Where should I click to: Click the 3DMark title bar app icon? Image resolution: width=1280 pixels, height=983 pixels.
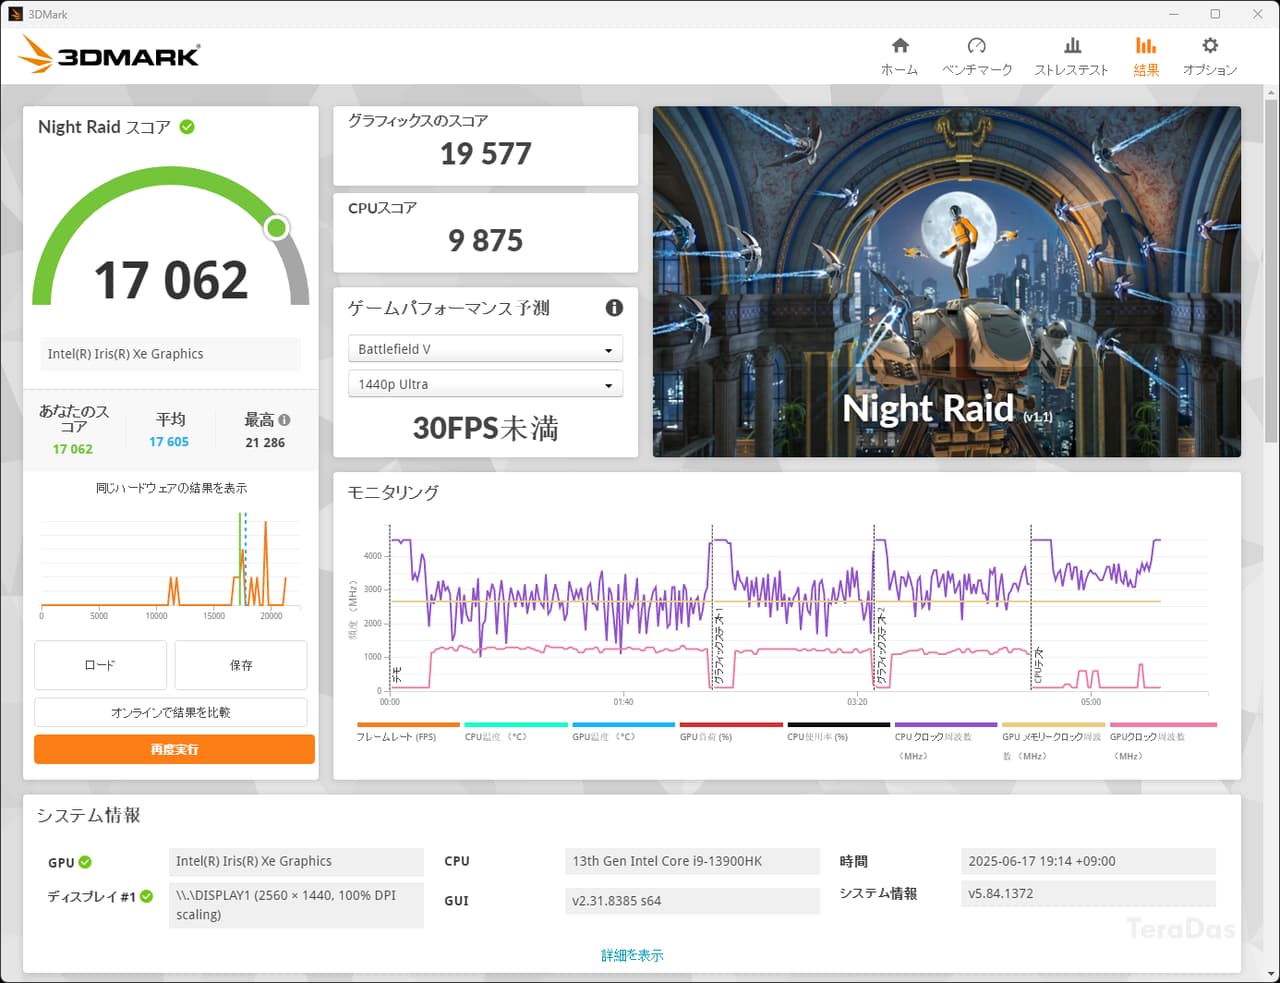(15, 14)
